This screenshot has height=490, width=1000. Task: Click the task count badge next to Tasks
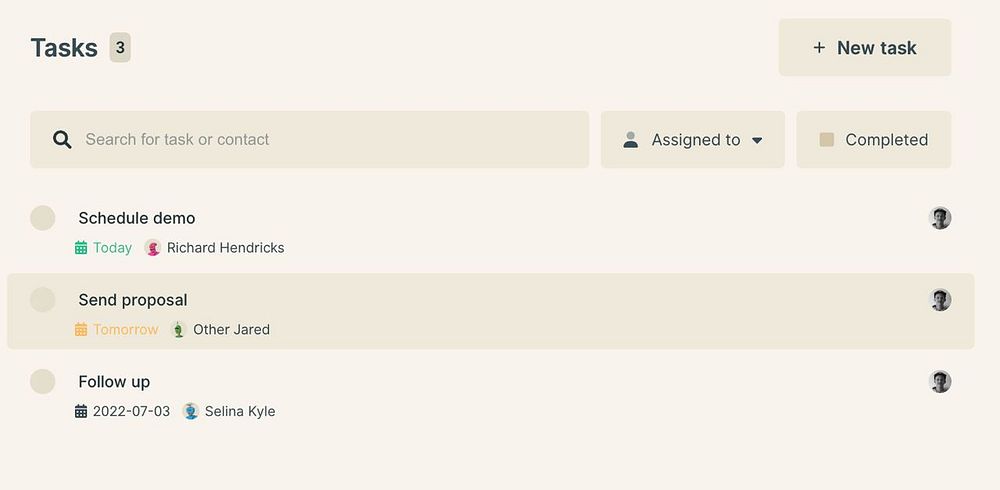click(120, 48)
